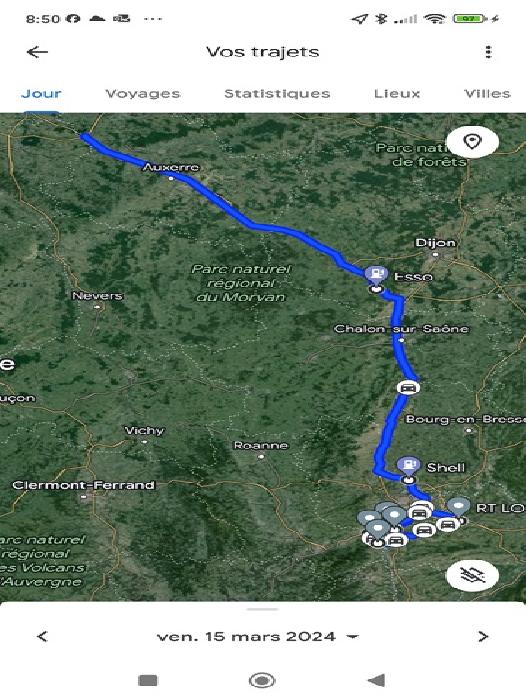Expand the bottom sheet drag handle

click(x=262, y=609)
